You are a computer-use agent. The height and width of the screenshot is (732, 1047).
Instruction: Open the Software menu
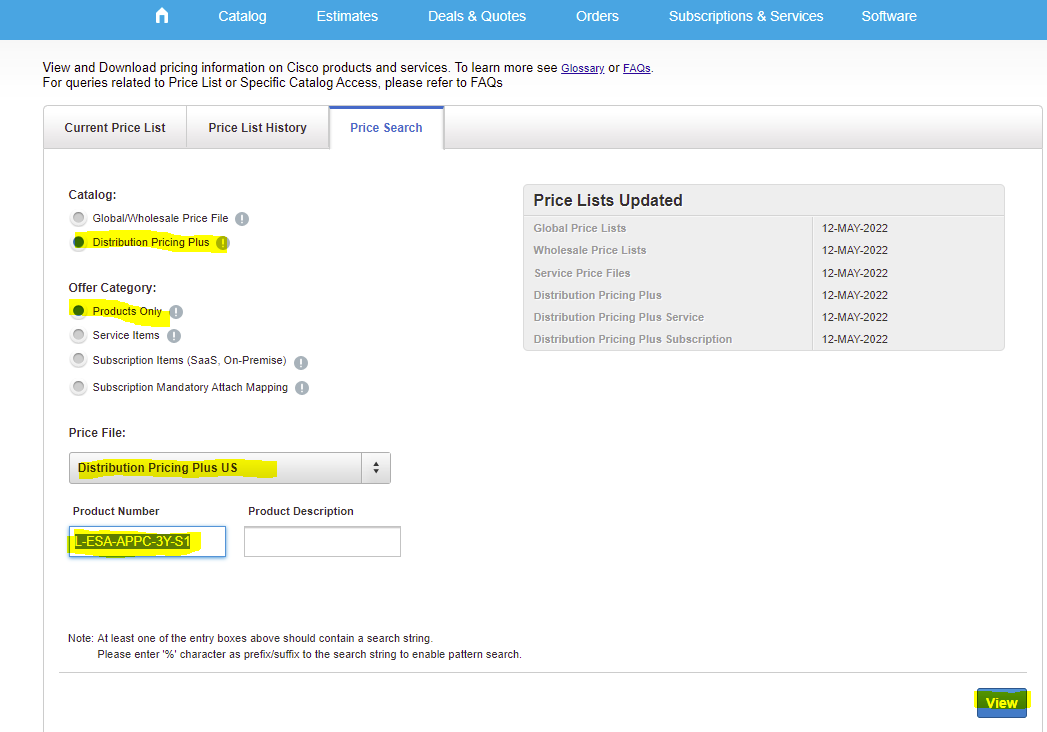click(889, 16)
